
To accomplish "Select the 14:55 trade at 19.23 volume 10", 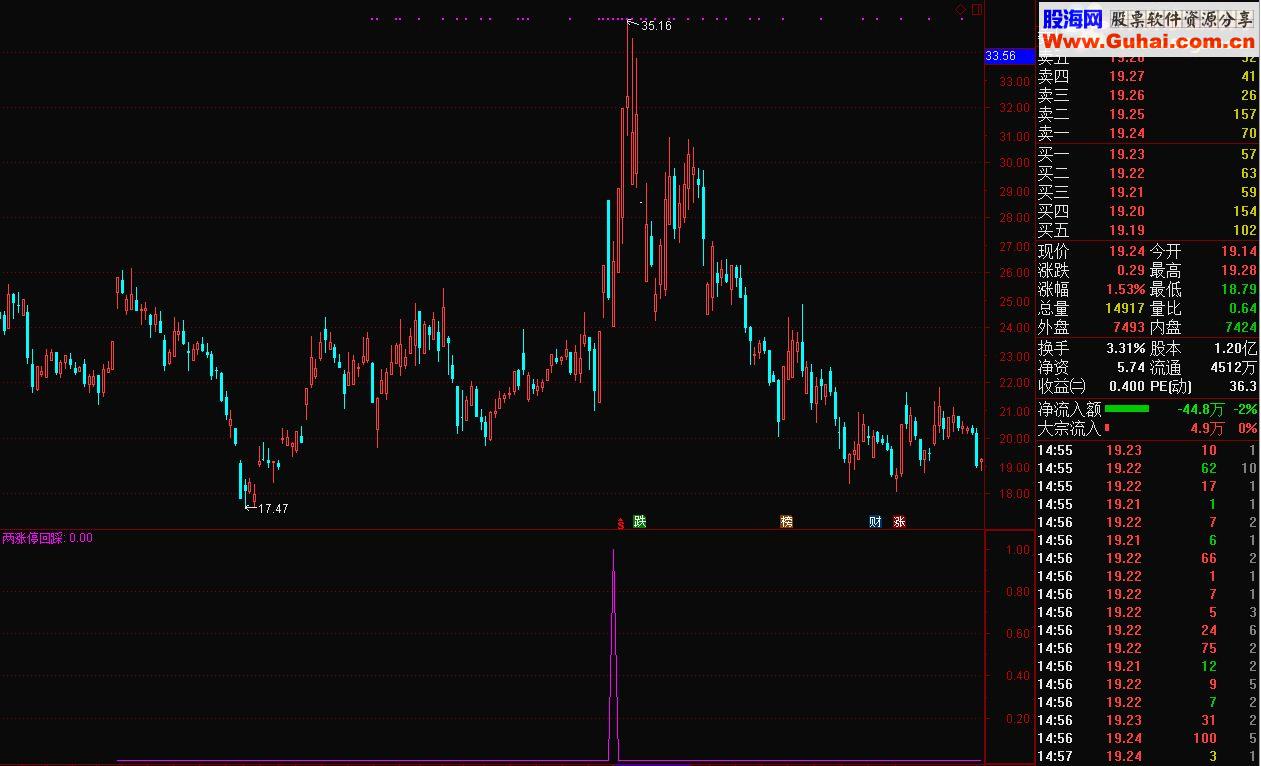I will (1148, 450).
